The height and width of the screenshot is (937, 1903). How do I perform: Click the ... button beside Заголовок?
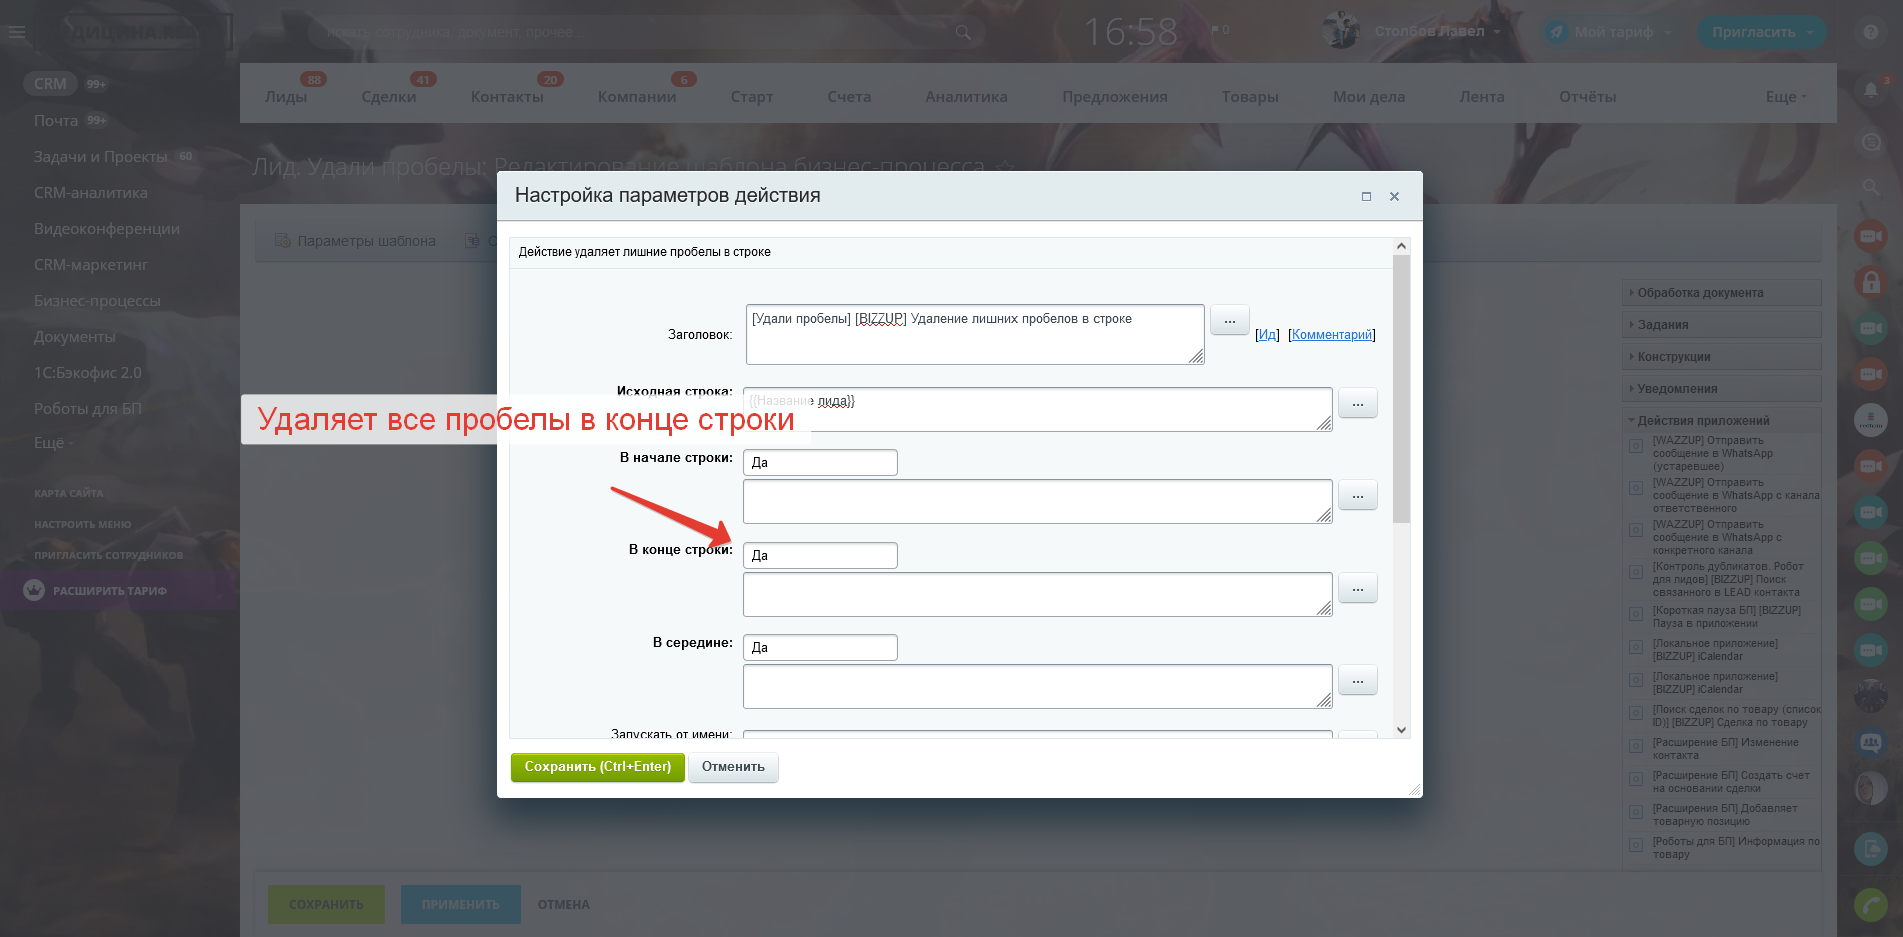(x=1230, y=320)
